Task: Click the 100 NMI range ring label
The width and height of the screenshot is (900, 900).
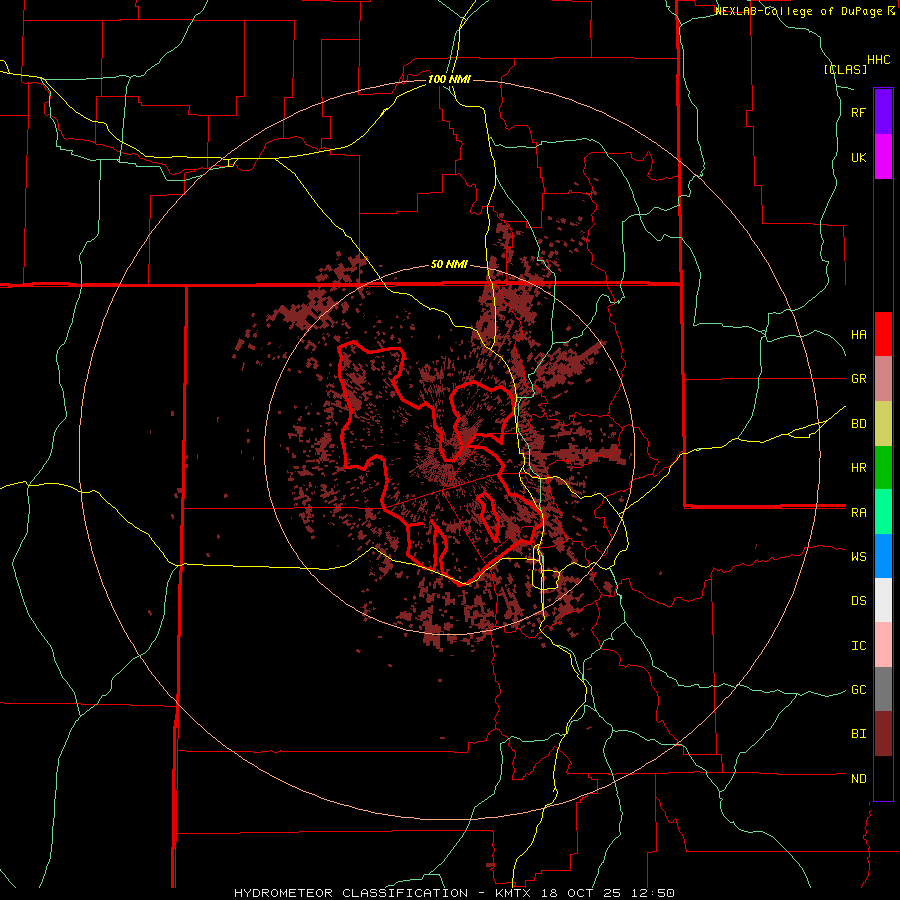Action: [449, 79]
